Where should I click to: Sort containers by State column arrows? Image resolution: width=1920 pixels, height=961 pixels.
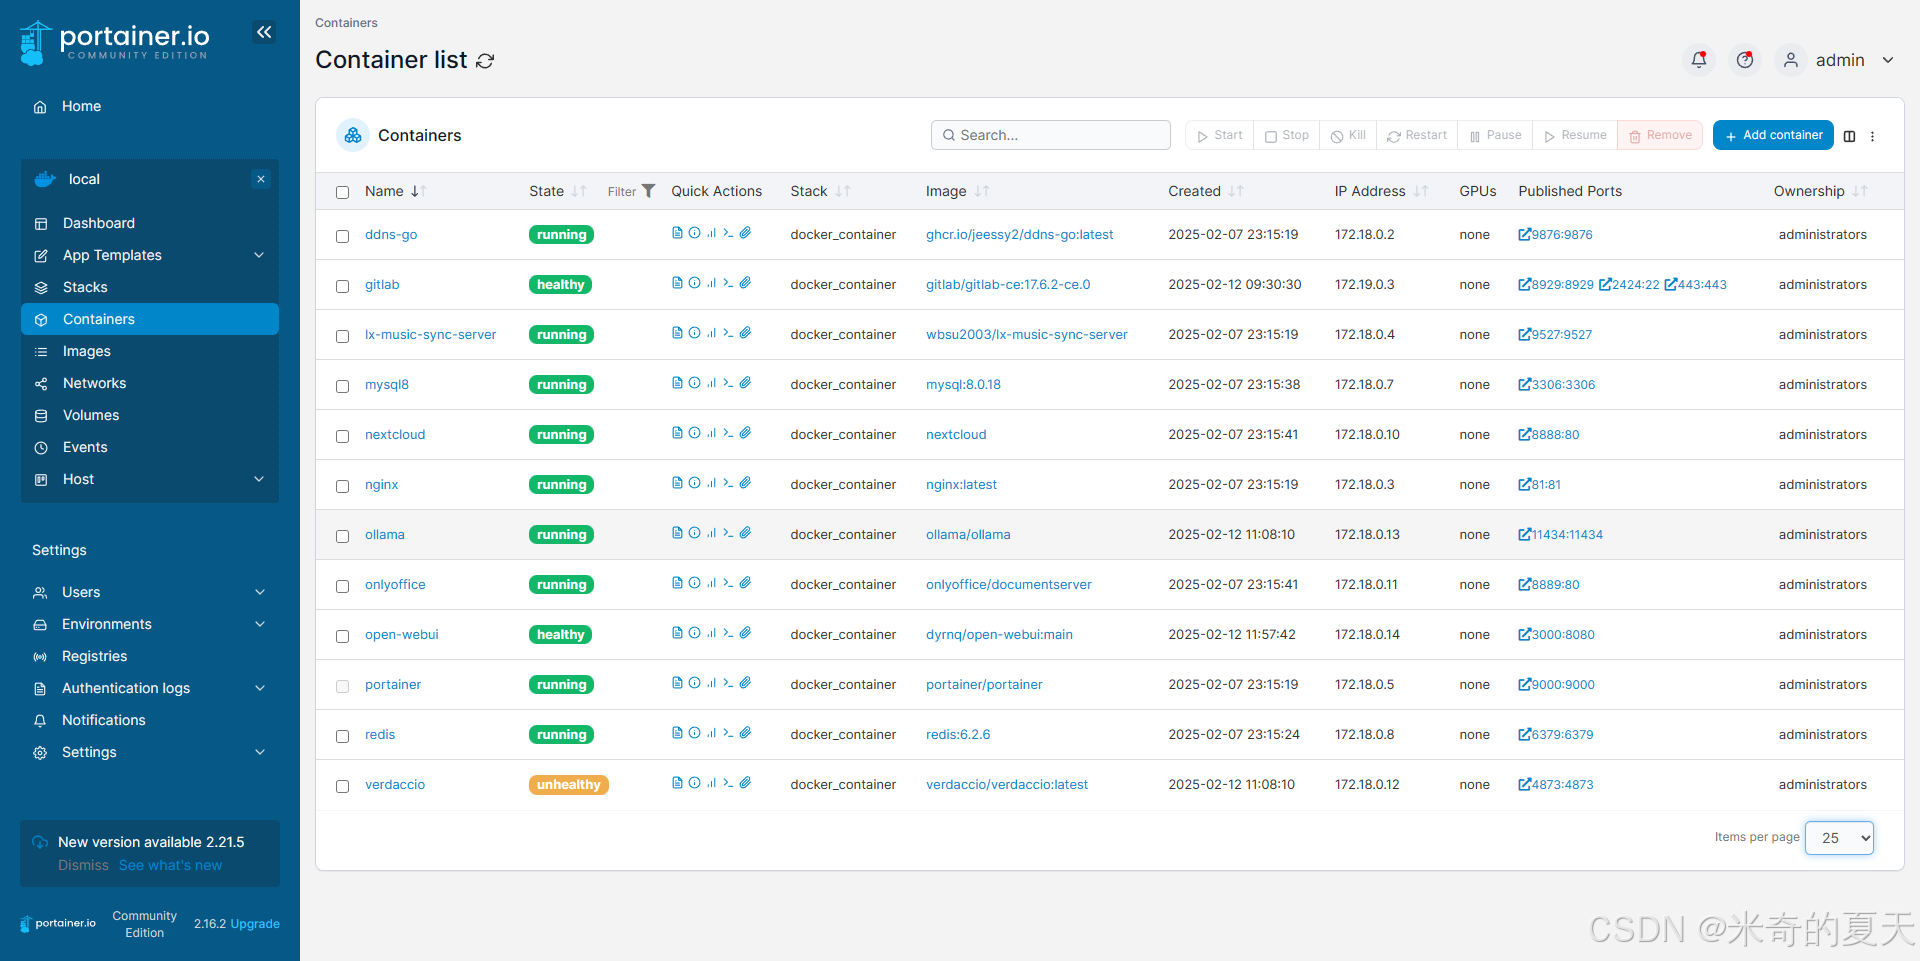(x=579, y=191)
